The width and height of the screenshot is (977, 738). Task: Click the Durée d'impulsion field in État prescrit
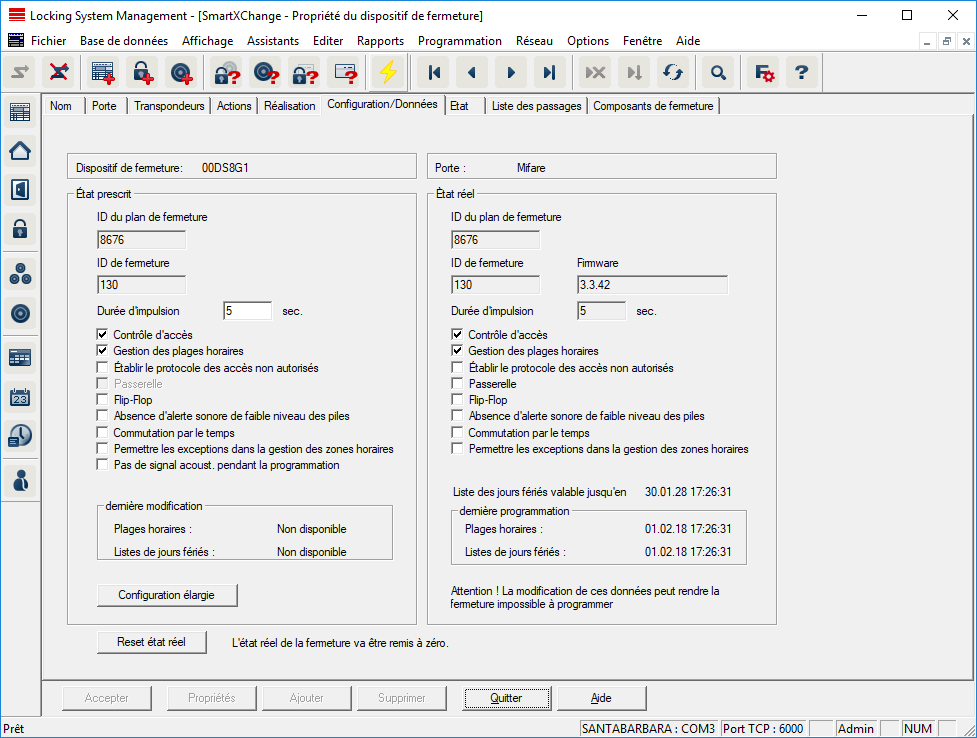[x=247, y=311]
